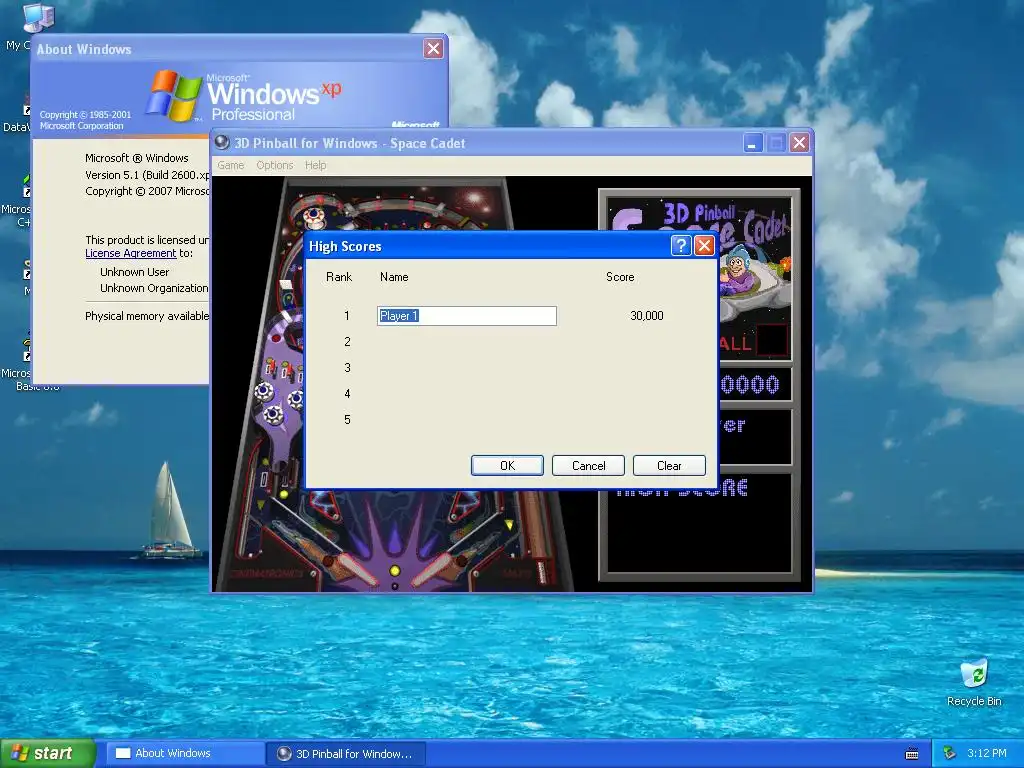This screenshot has height=768, width=1024.
Task: Clear the high scores list
Action: [x=669, y=466]
